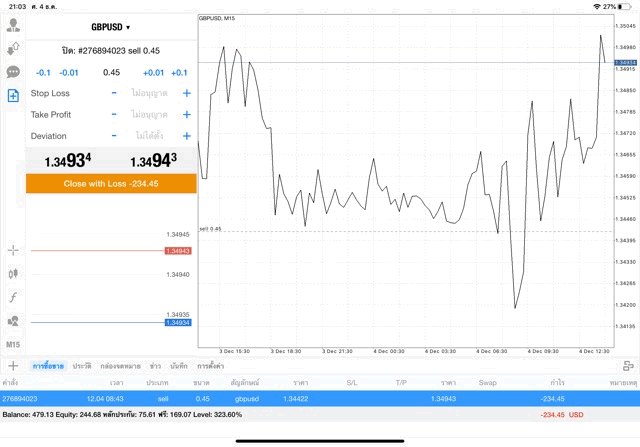Activate the crosshair cursor tool

point(13,250)
